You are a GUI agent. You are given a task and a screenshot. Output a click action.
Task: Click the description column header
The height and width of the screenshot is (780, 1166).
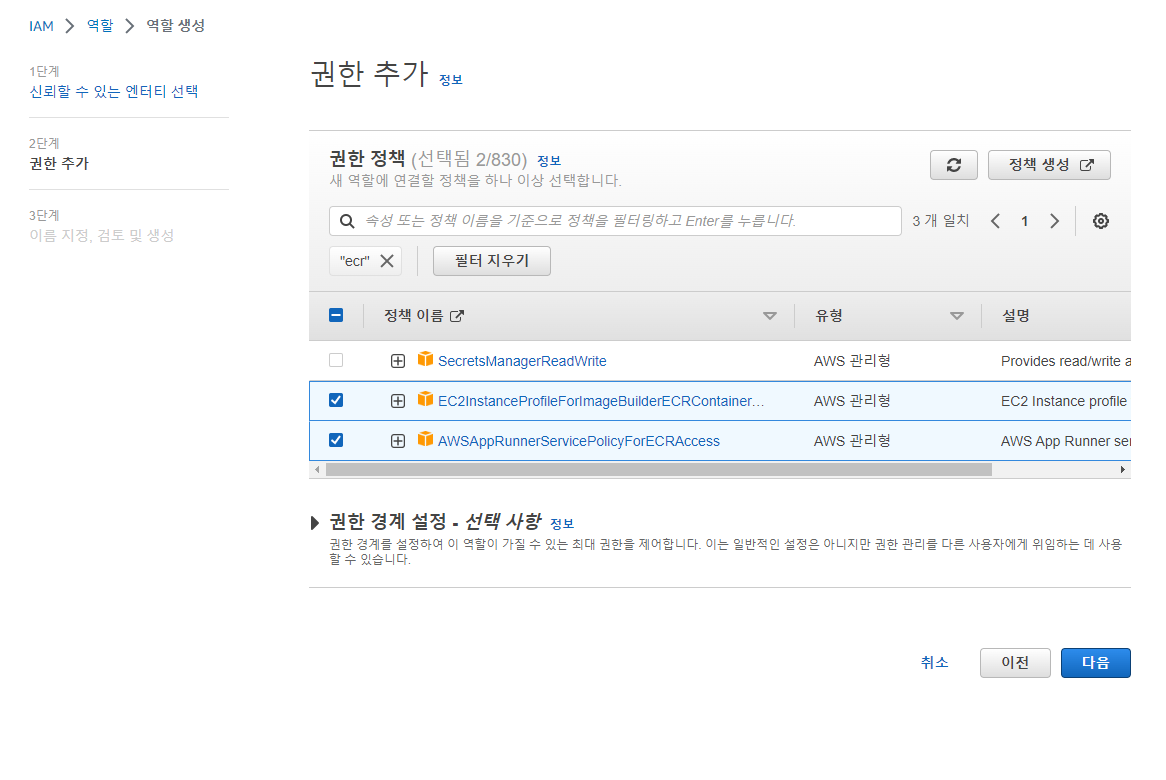[1015, 316]
